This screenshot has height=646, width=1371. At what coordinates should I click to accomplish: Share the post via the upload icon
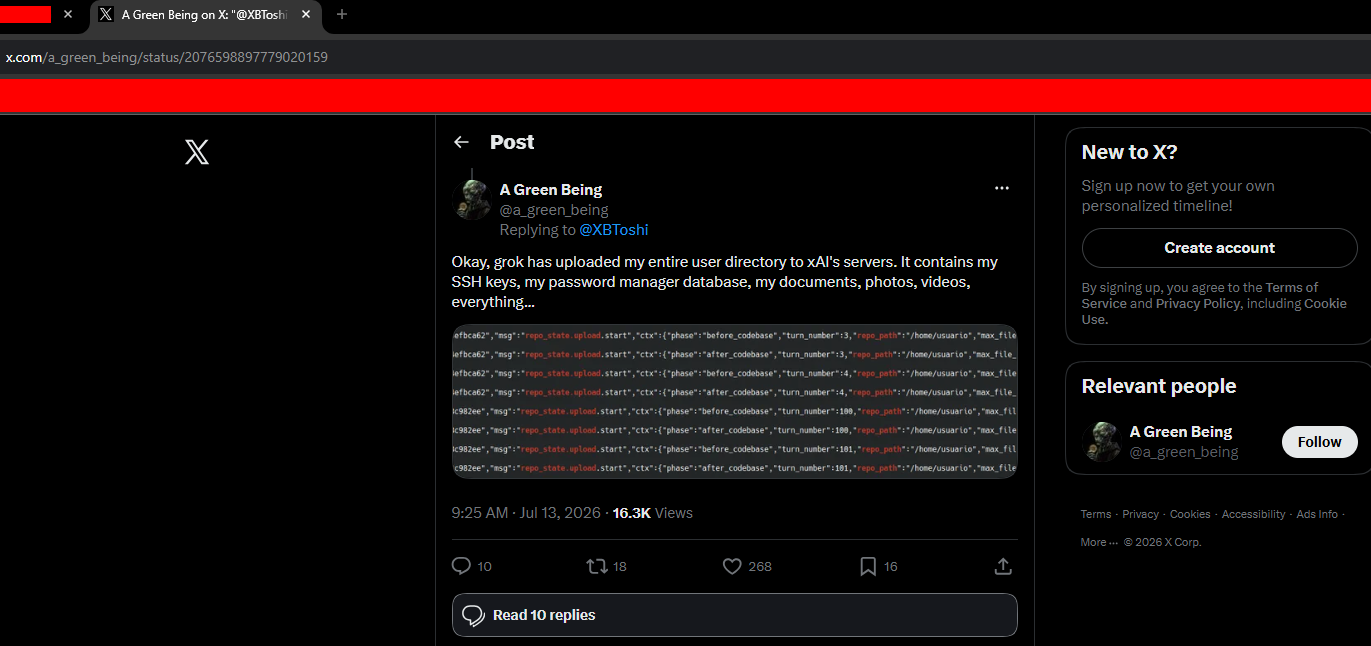click(x=1003, y=566)
